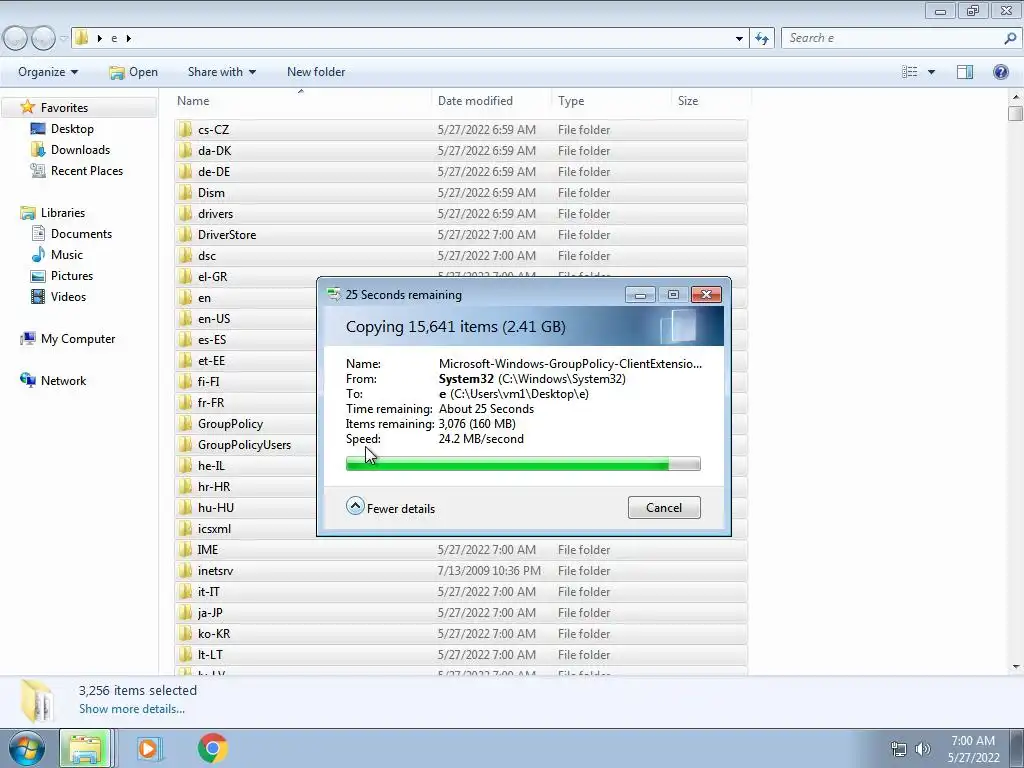This screenshot has height=768, width=1024.
Task: Open My Computer in navigation pane
Action: click(x=78, y=338)
